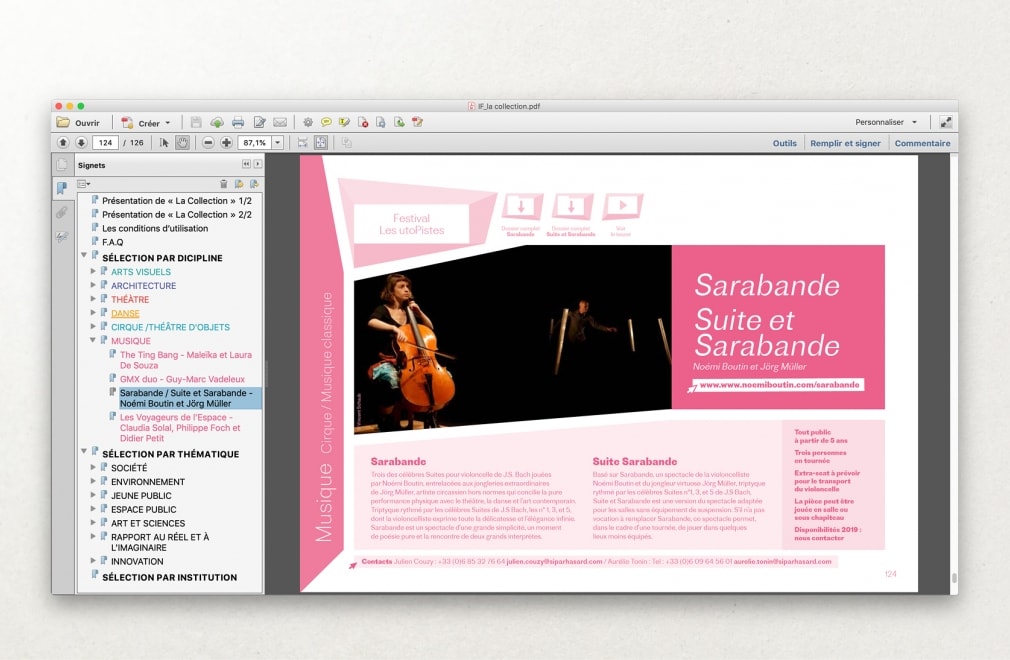The width and height of the screenshot is (1010, 660).
Task: Select the arrow selection tool
Action: (167, 142)
